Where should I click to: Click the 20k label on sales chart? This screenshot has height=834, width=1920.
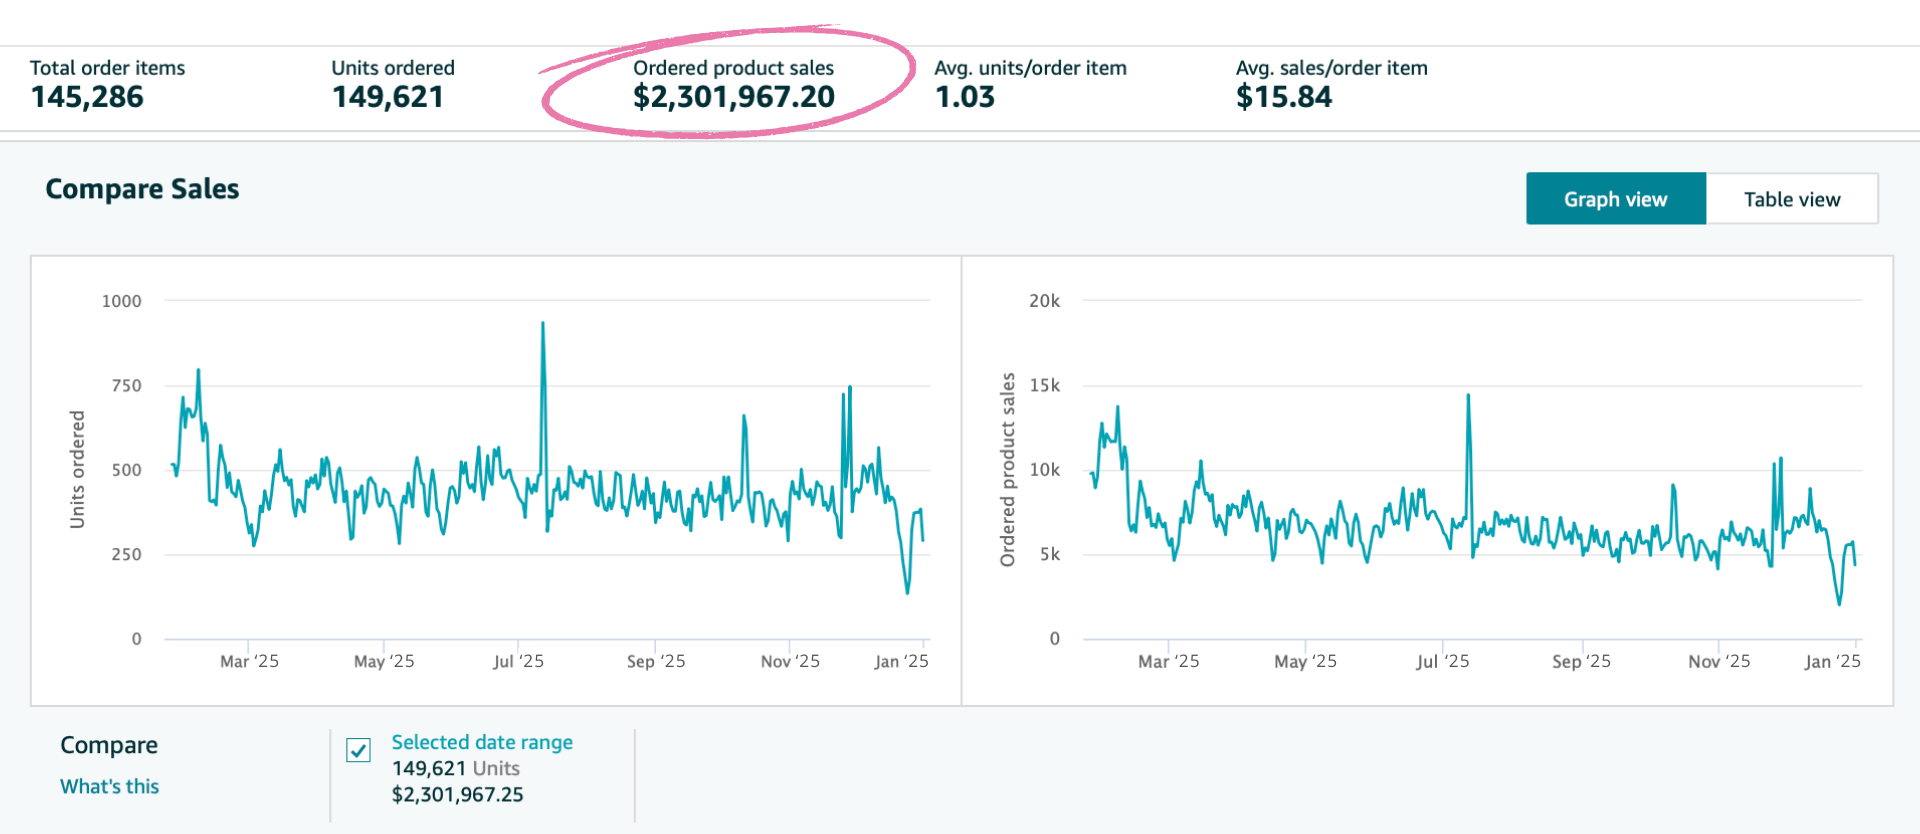pyautogui.click(x=1044, y=301)
